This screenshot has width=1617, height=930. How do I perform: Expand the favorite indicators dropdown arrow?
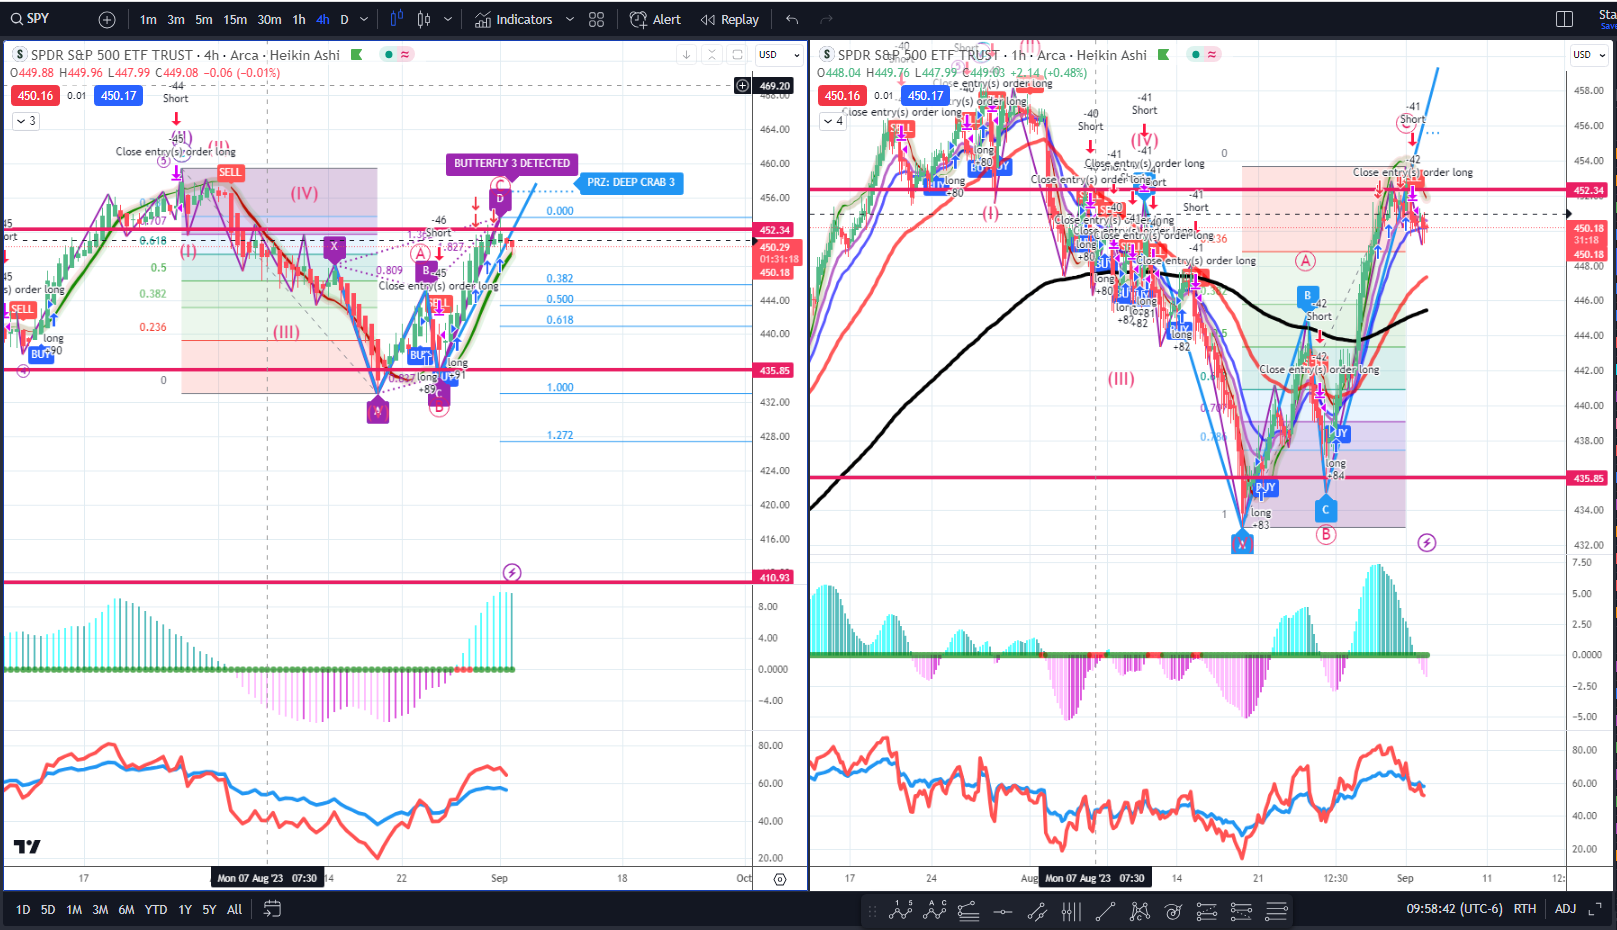[570, 20]
